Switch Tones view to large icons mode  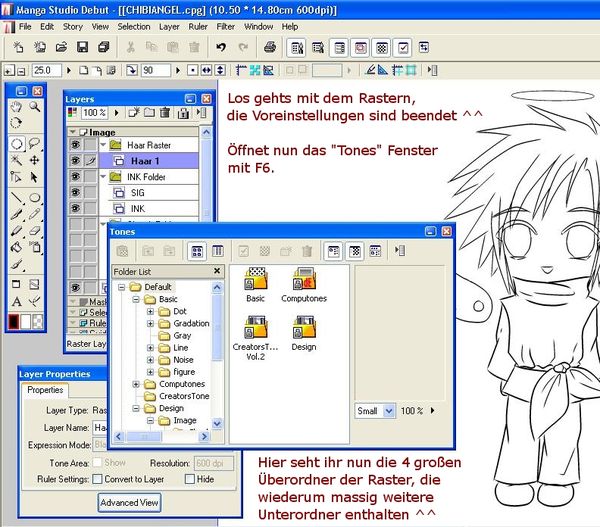click(x=197, y=251)
